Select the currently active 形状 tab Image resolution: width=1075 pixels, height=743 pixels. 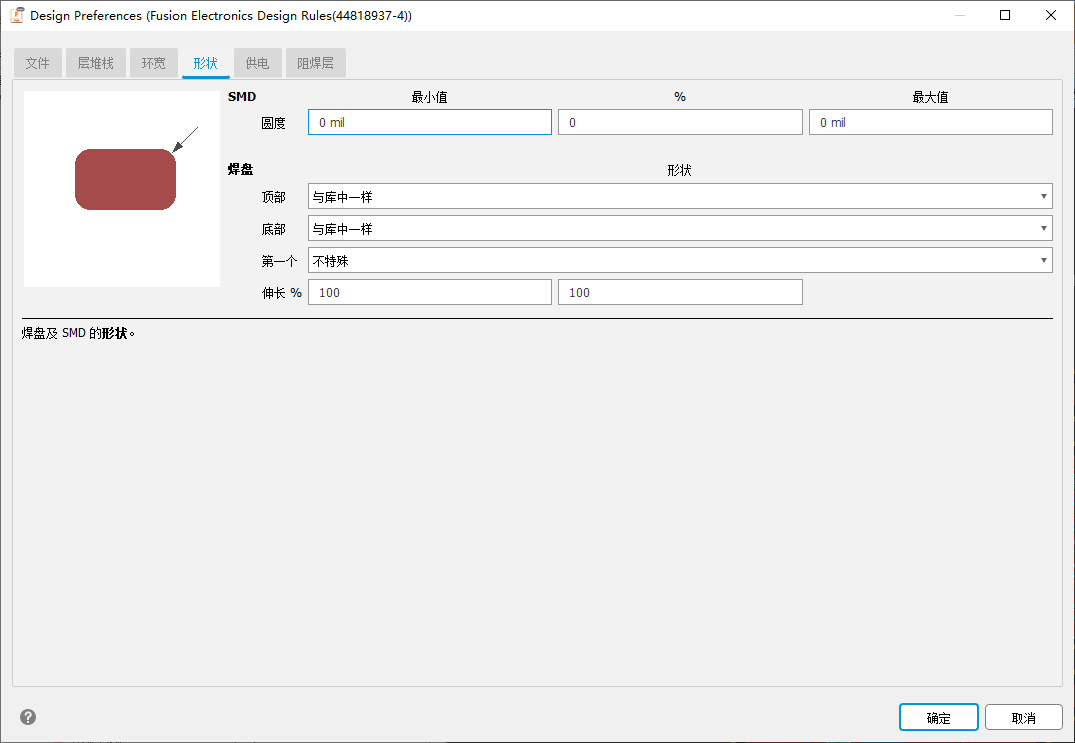[205, 62]
